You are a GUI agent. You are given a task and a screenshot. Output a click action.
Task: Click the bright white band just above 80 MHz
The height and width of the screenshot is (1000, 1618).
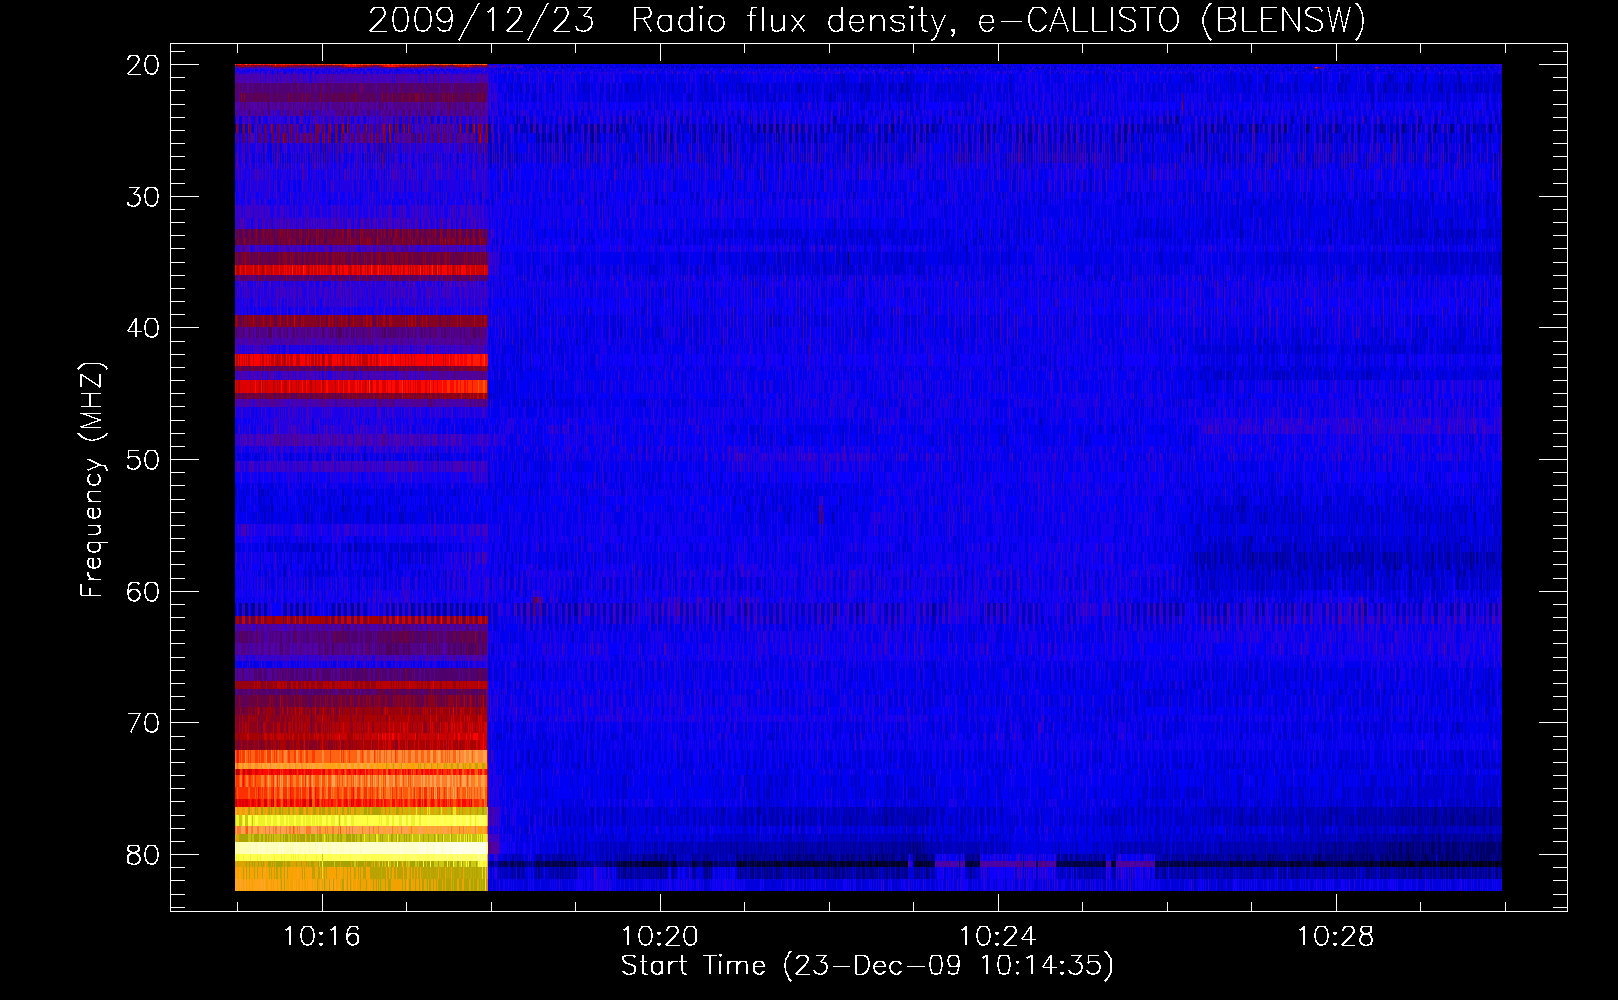(x=361, y=850)
